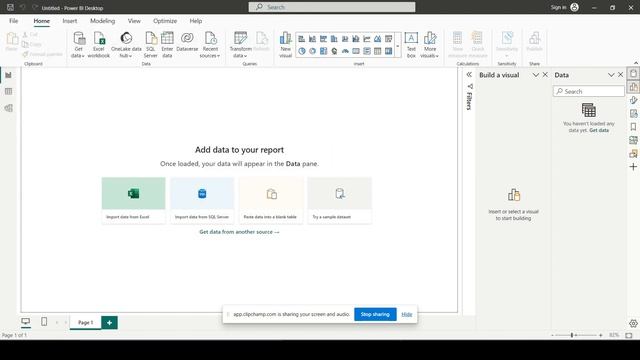Open the settings gear at bottom right
Image resolution: width=640 pixels, height=360 pixels.
tap(633, 323)
